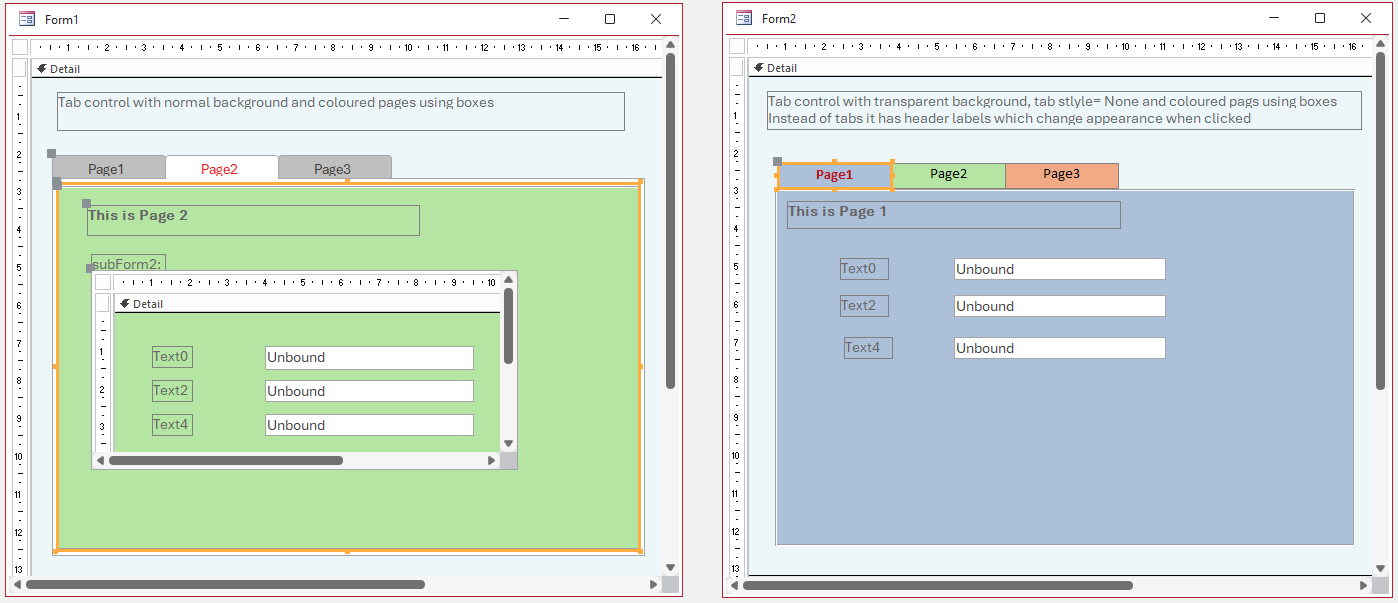
Task: Maximize the Form2 window
Action: 1320,18
